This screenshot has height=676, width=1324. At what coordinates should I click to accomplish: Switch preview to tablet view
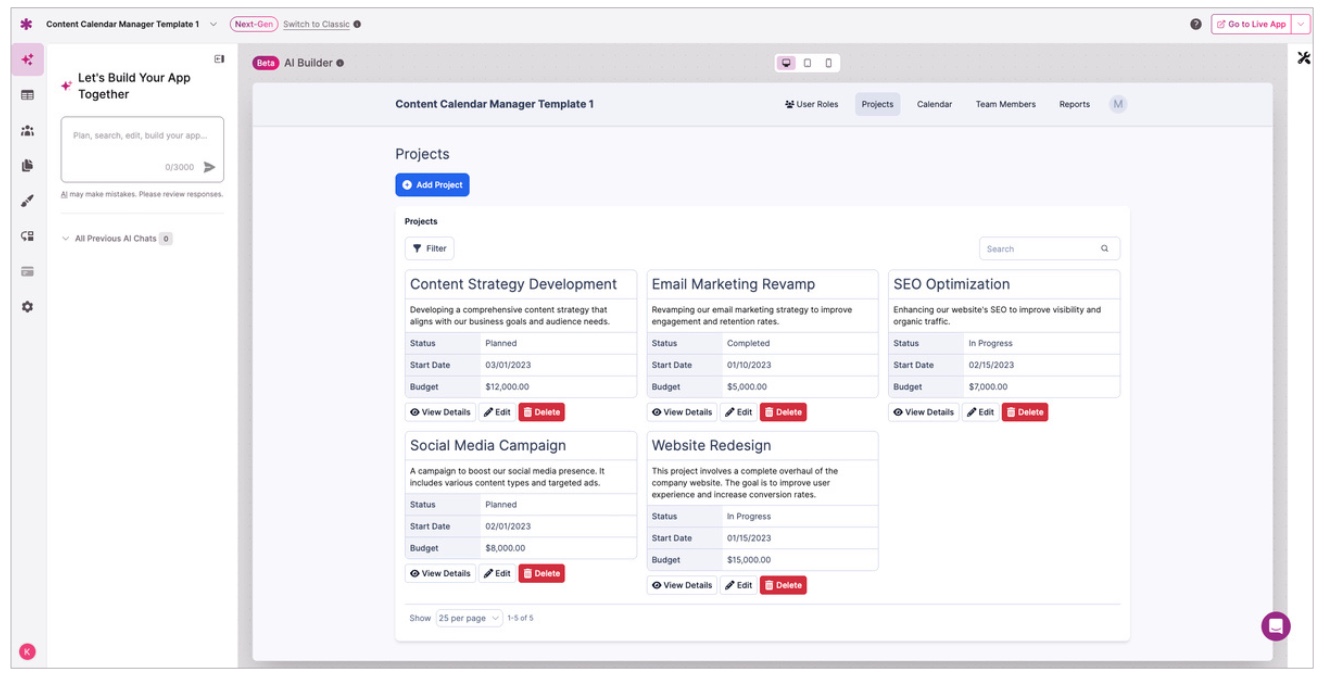[807, 63]
